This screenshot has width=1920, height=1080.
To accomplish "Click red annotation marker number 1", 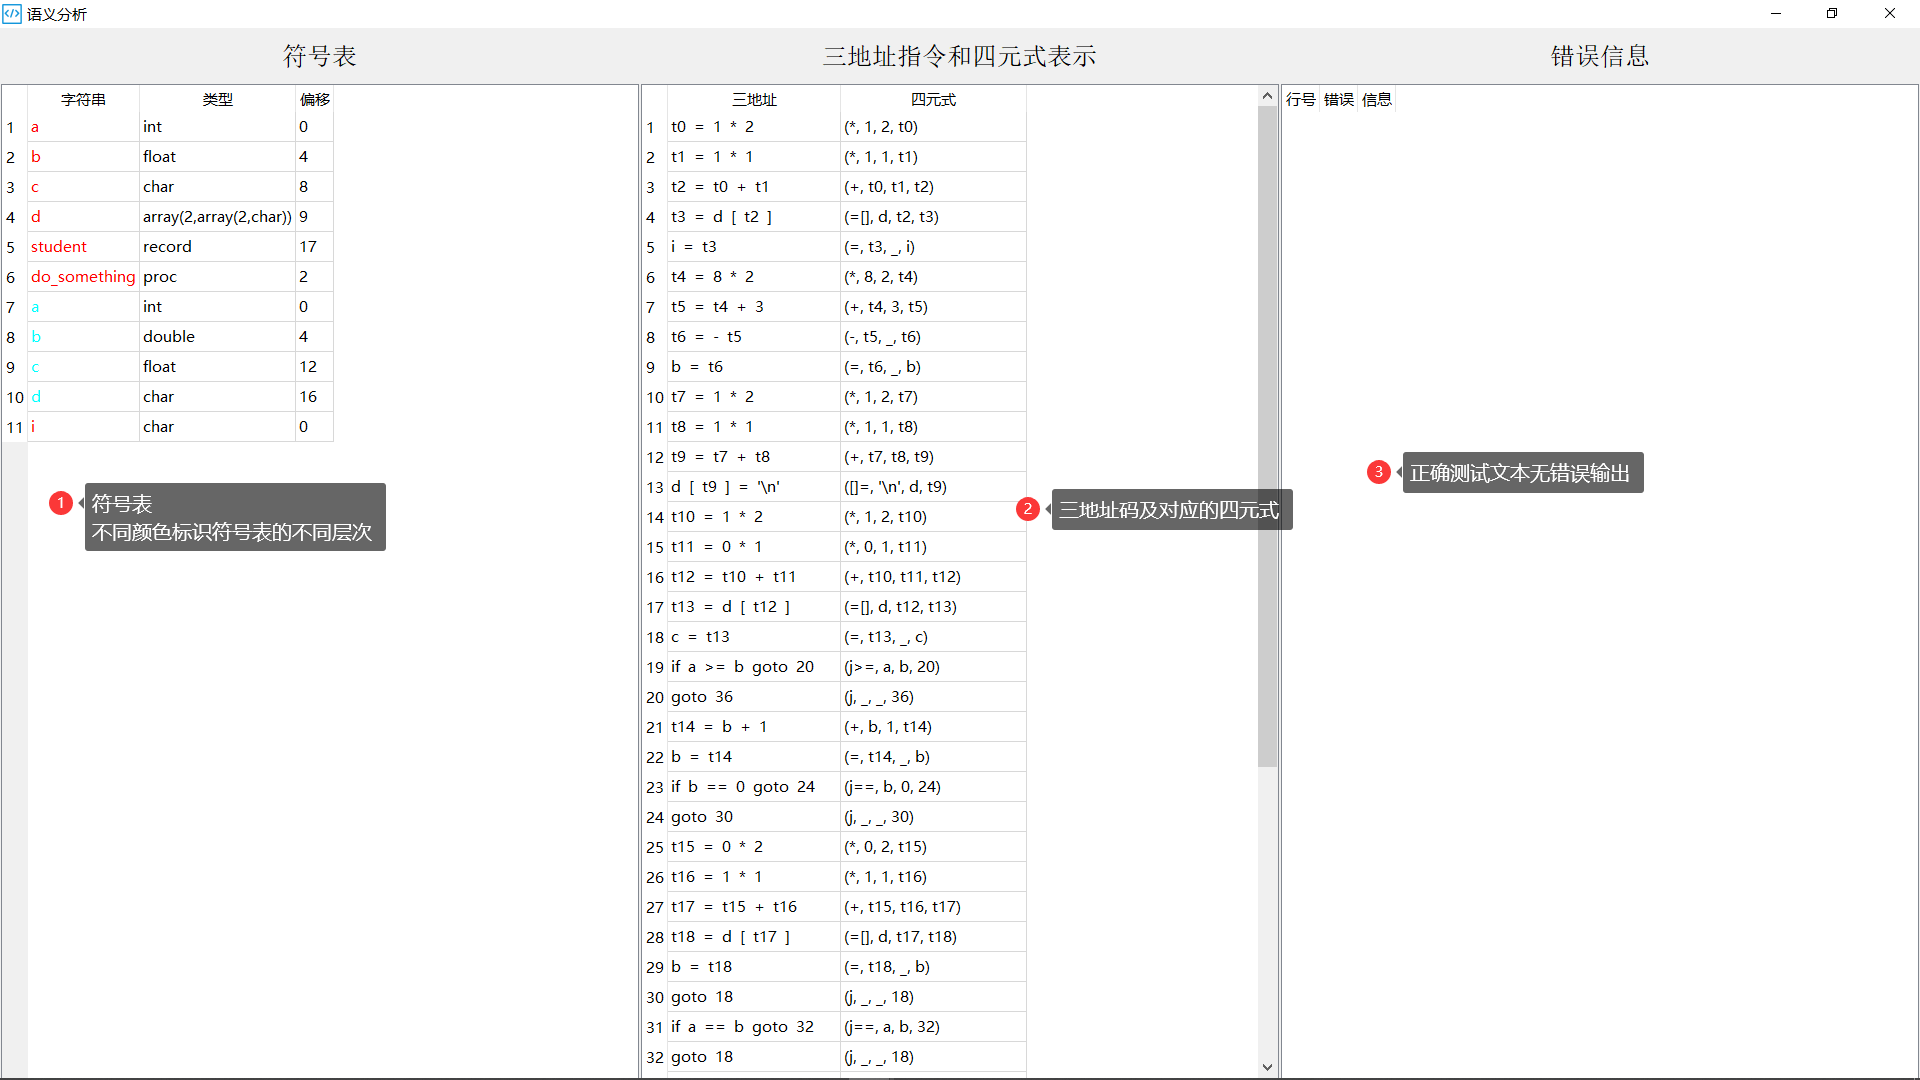I will tap(60, 503).
